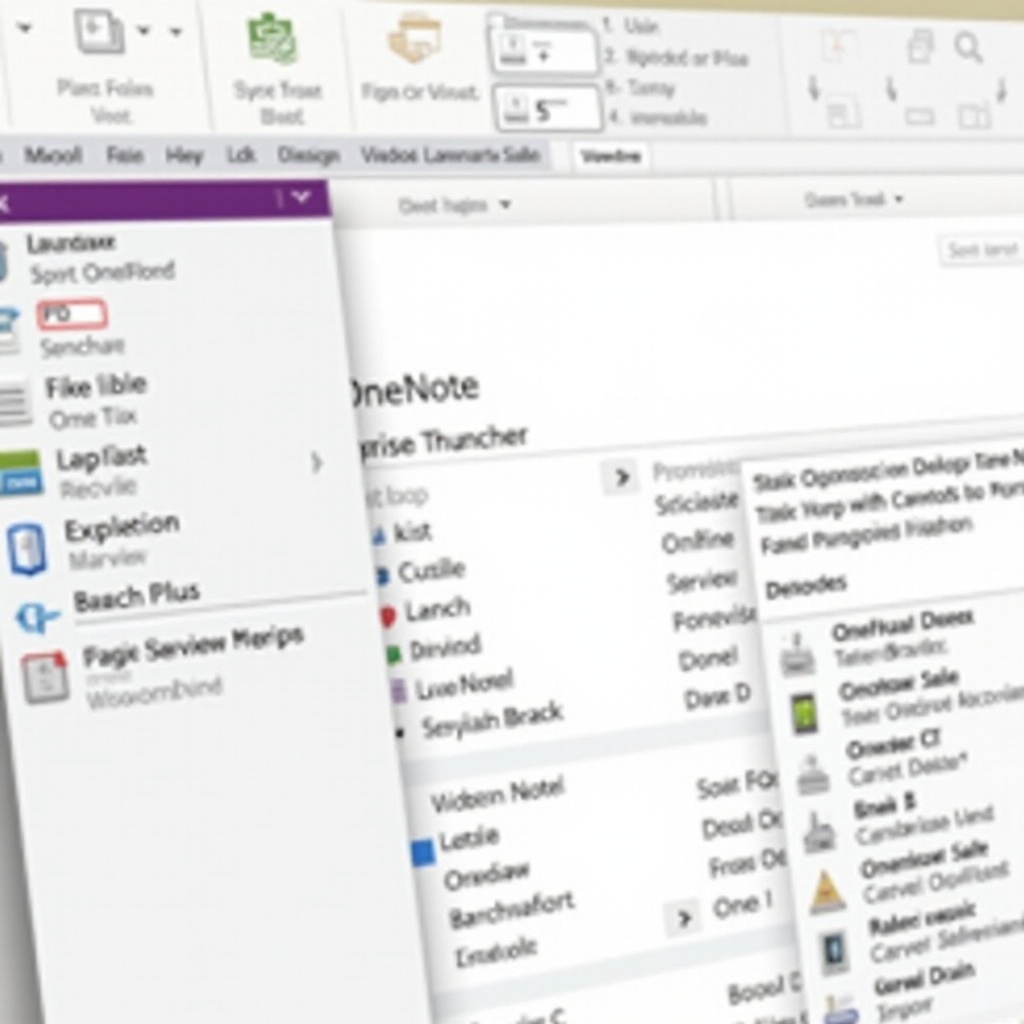Click the blue Baach Plus icon
The width and height of the screenshot is (1024, 1024).
(36, 618)
